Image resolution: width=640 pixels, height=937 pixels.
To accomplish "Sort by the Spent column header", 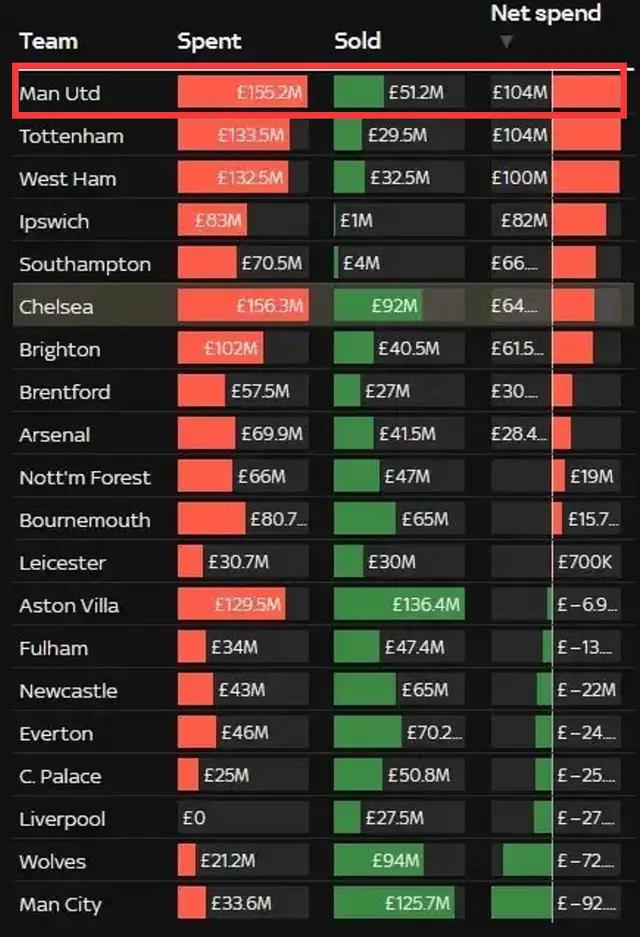I will (209, 41).
